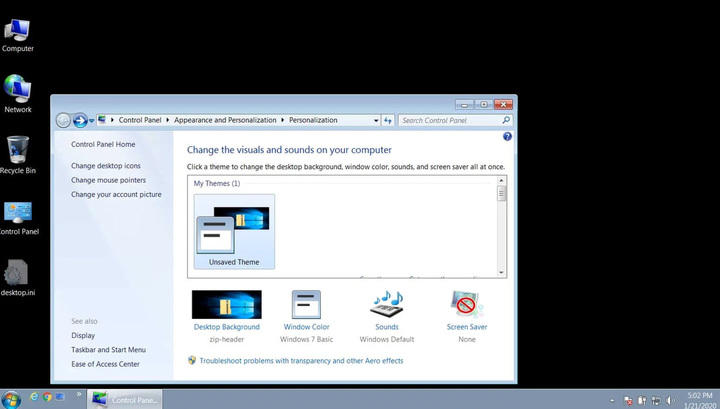Open Taskbar and Start Menu link

point(108,349)
